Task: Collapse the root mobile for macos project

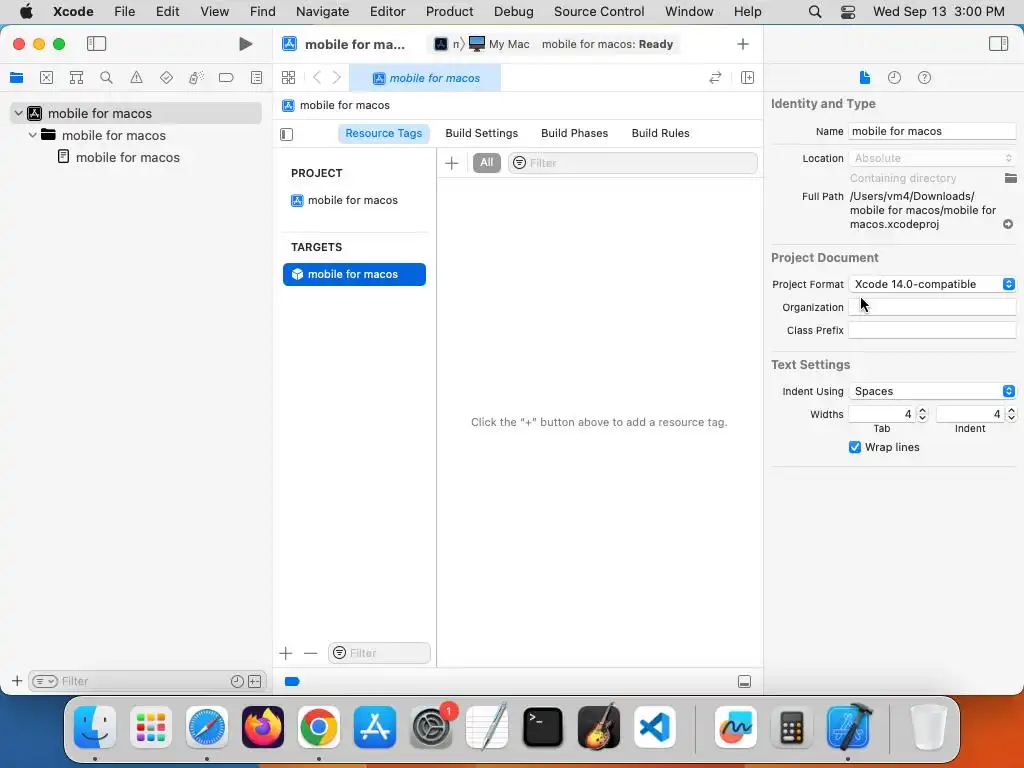Action: click(18, 114)
